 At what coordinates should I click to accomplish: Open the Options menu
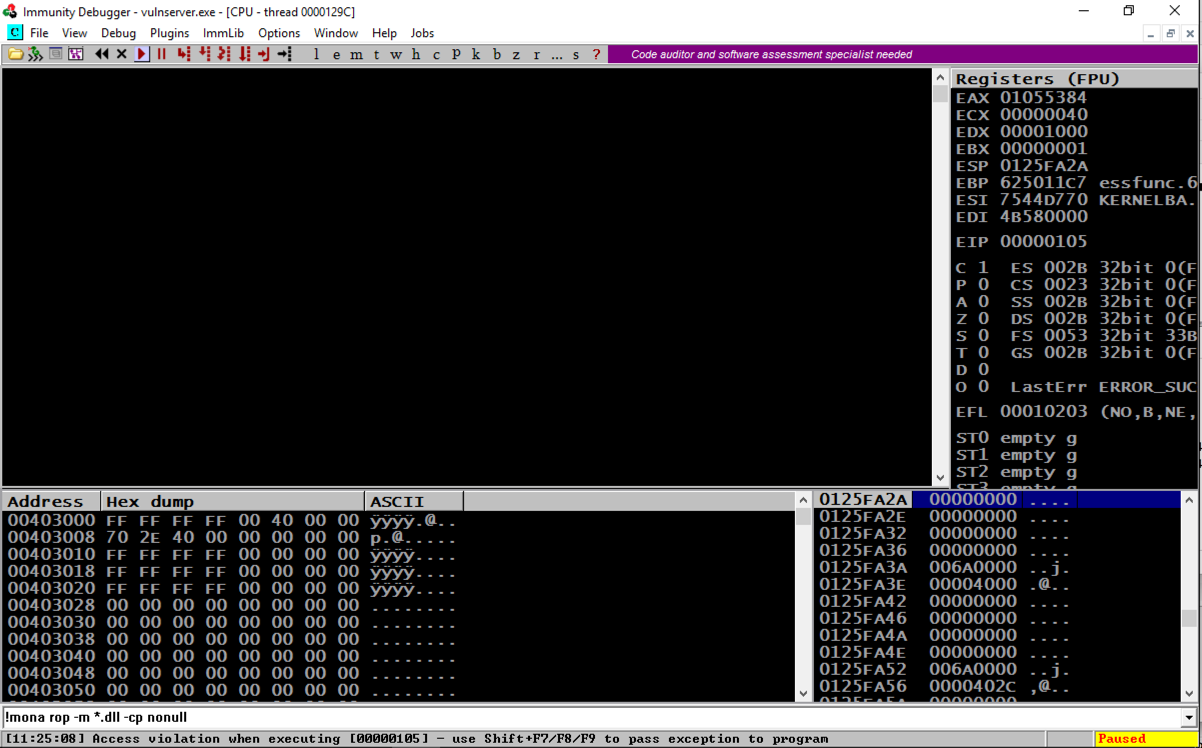pos(279,33)
